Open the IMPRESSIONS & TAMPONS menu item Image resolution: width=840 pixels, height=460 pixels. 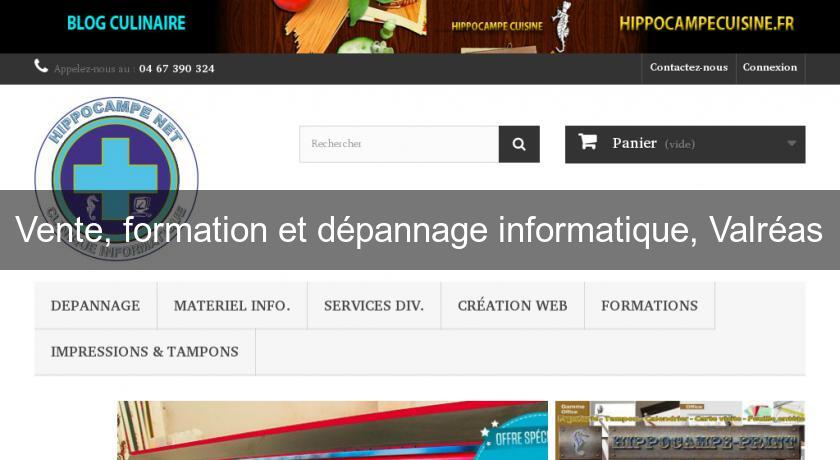click(x=145, y=351)
